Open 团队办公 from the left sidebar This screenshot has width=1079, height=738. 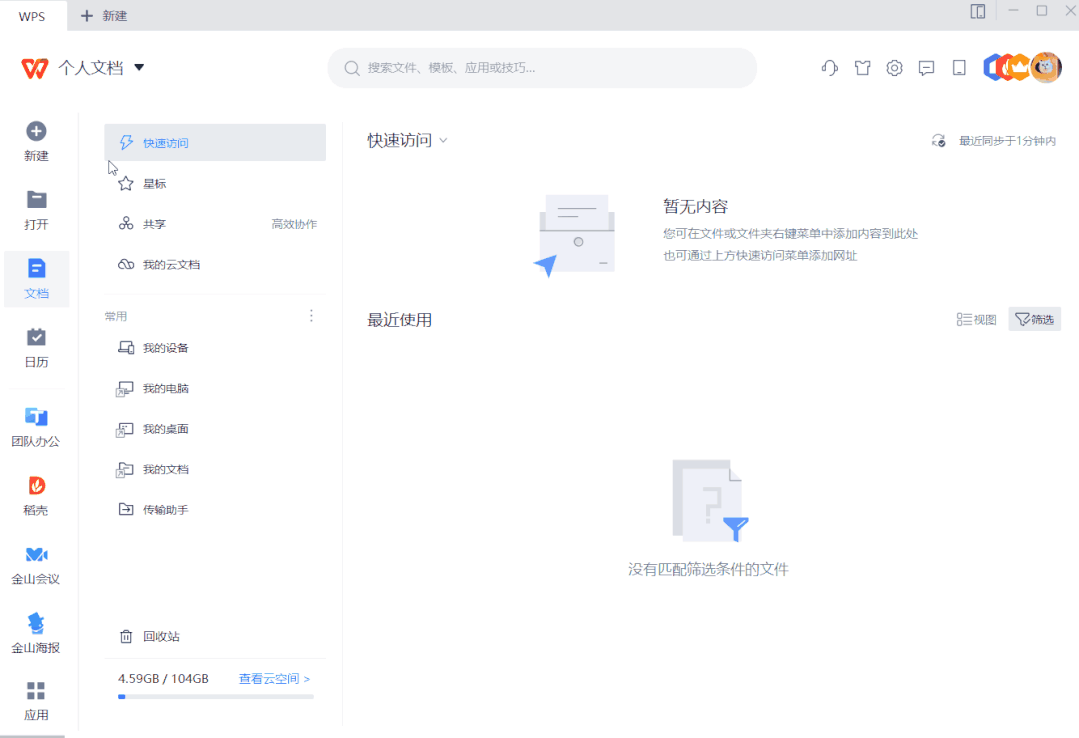pyautogui.click(x=36, y=424)
